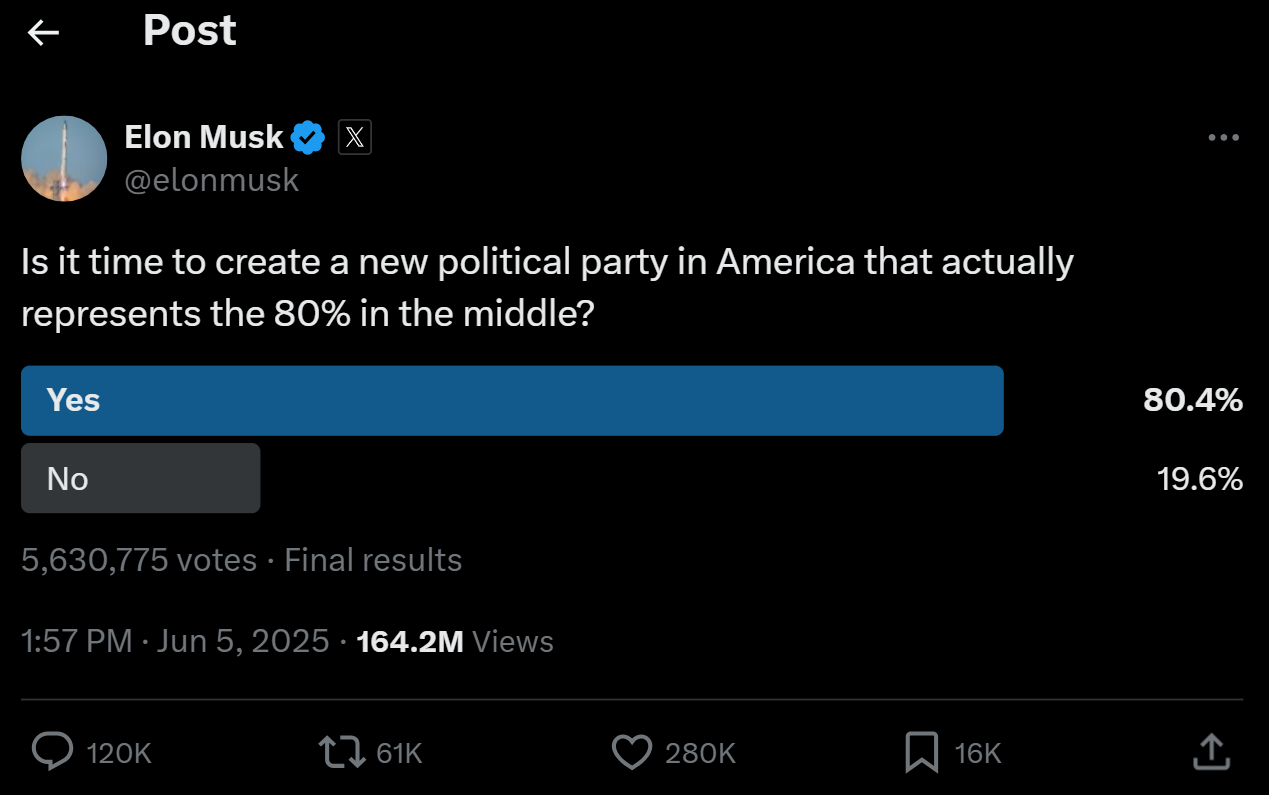
Task: Click the repost arrows icon
Action: coord(341,752)
